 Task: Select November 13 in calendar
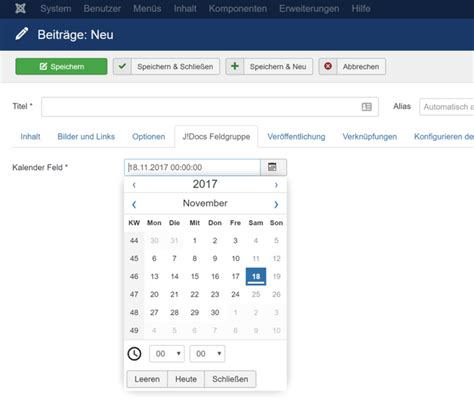click(154, 276)
